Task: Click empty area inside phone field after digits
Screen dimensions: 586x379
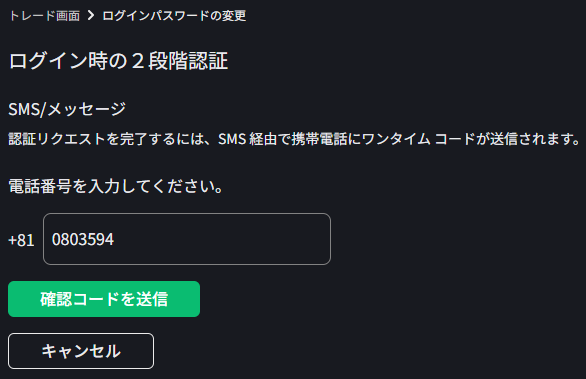Action: coord(220,239)
